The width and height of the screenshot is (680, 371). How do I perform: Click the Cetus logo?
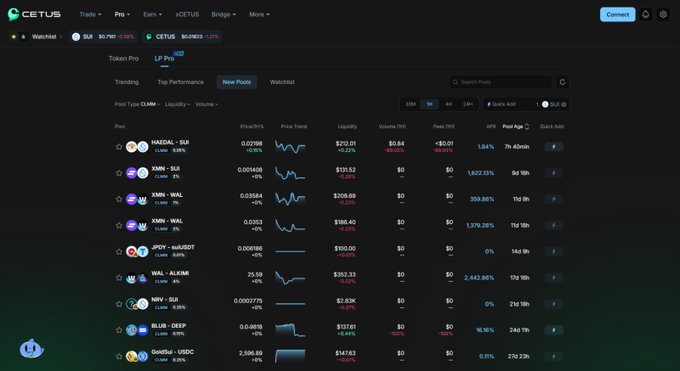(x=34, y=14)
